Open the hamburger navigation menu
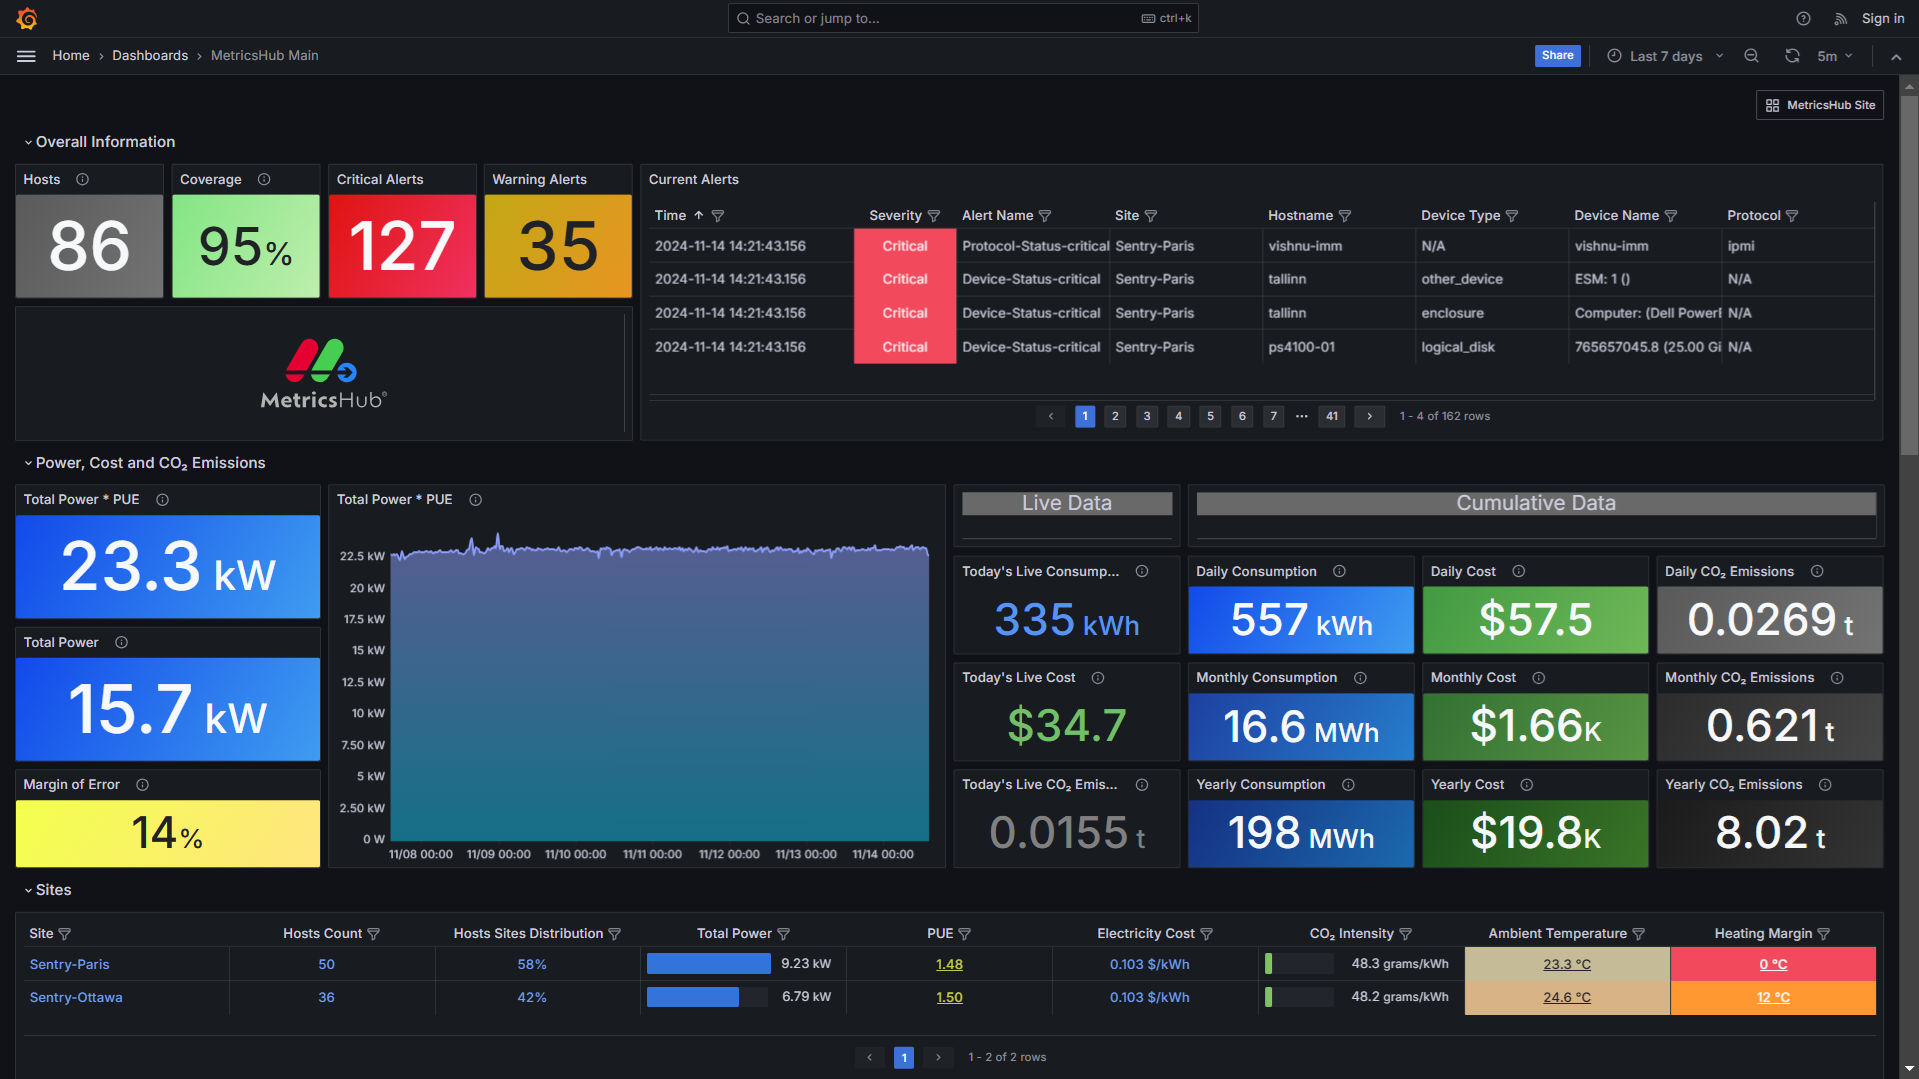This screenshot has width=1919, height=1079. pos(26,56)
